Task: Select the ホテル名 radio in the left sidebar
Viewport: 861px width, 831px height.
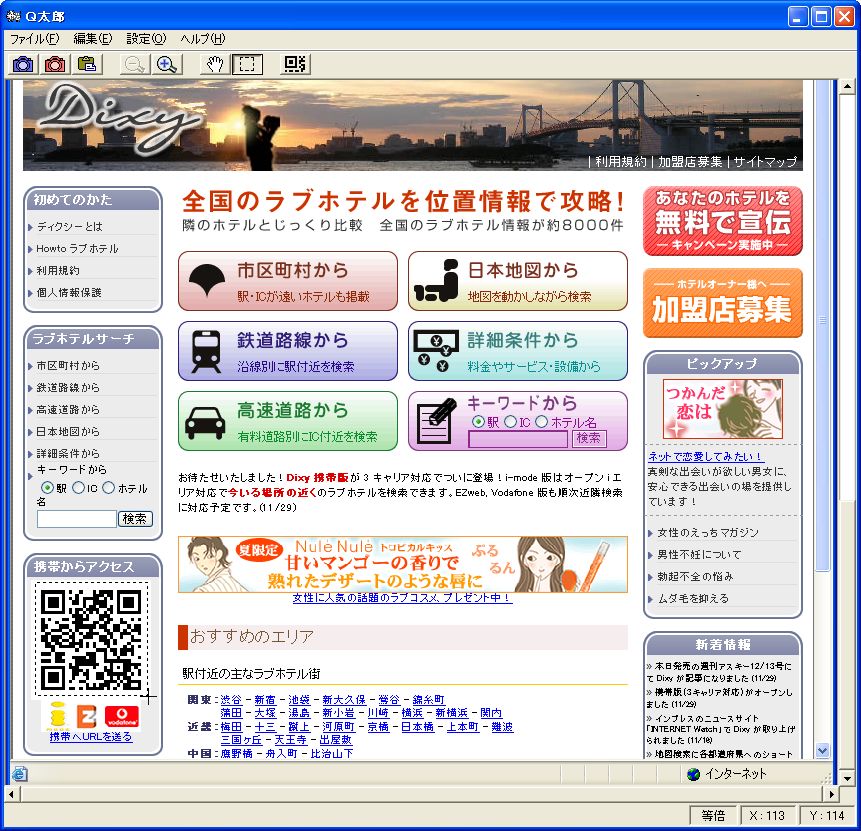Action: click(x=109, y=488)
